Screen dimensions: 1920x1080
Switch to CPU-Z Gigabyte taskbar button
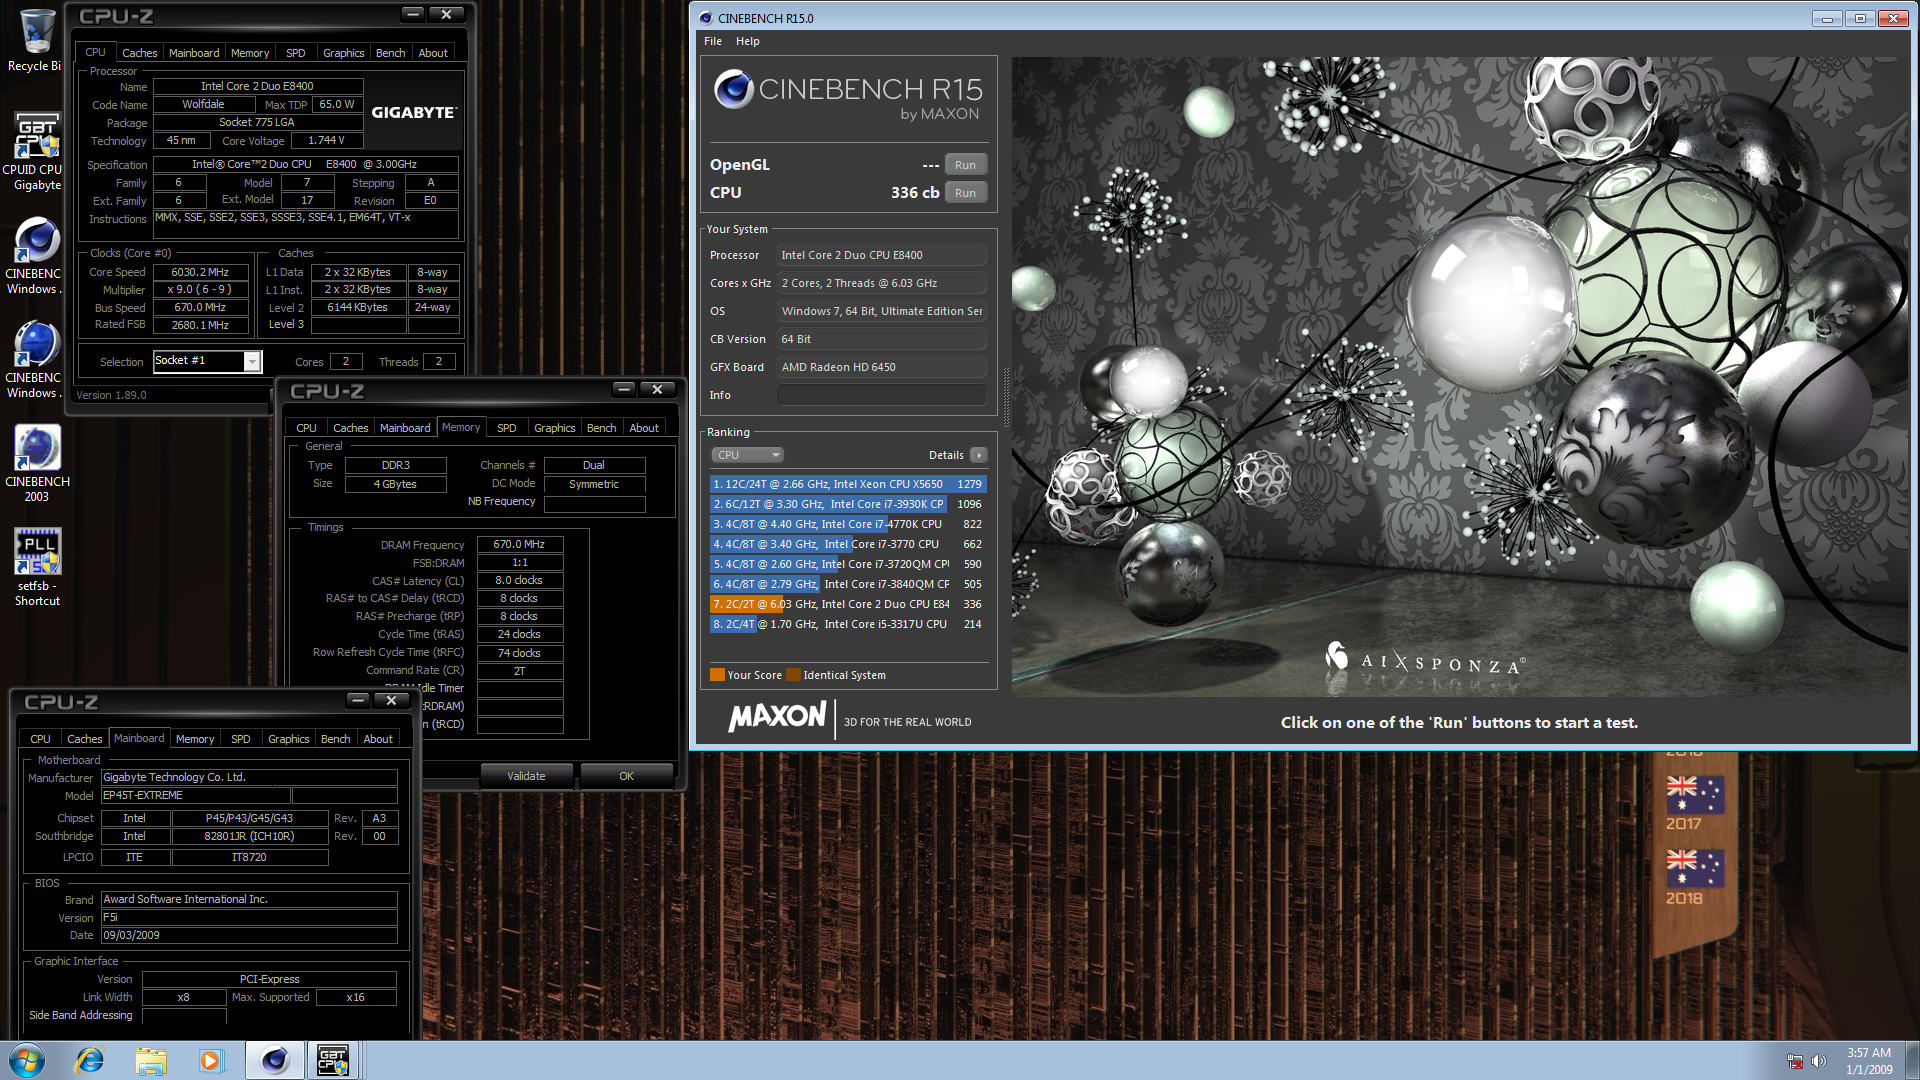pos(333,1060)
